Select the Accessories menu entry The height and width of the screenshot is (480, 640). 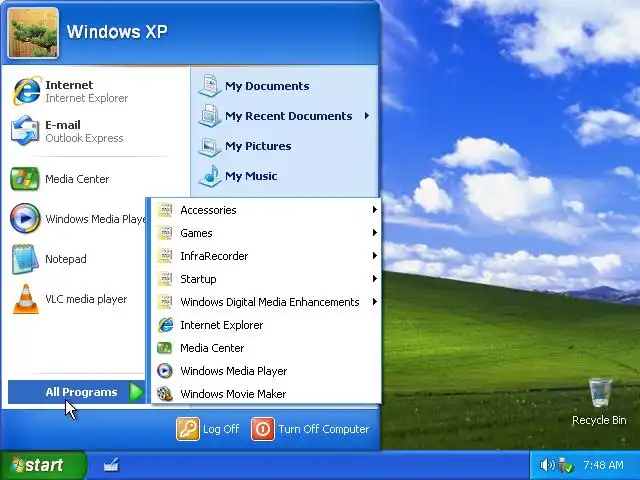point(266,210)
